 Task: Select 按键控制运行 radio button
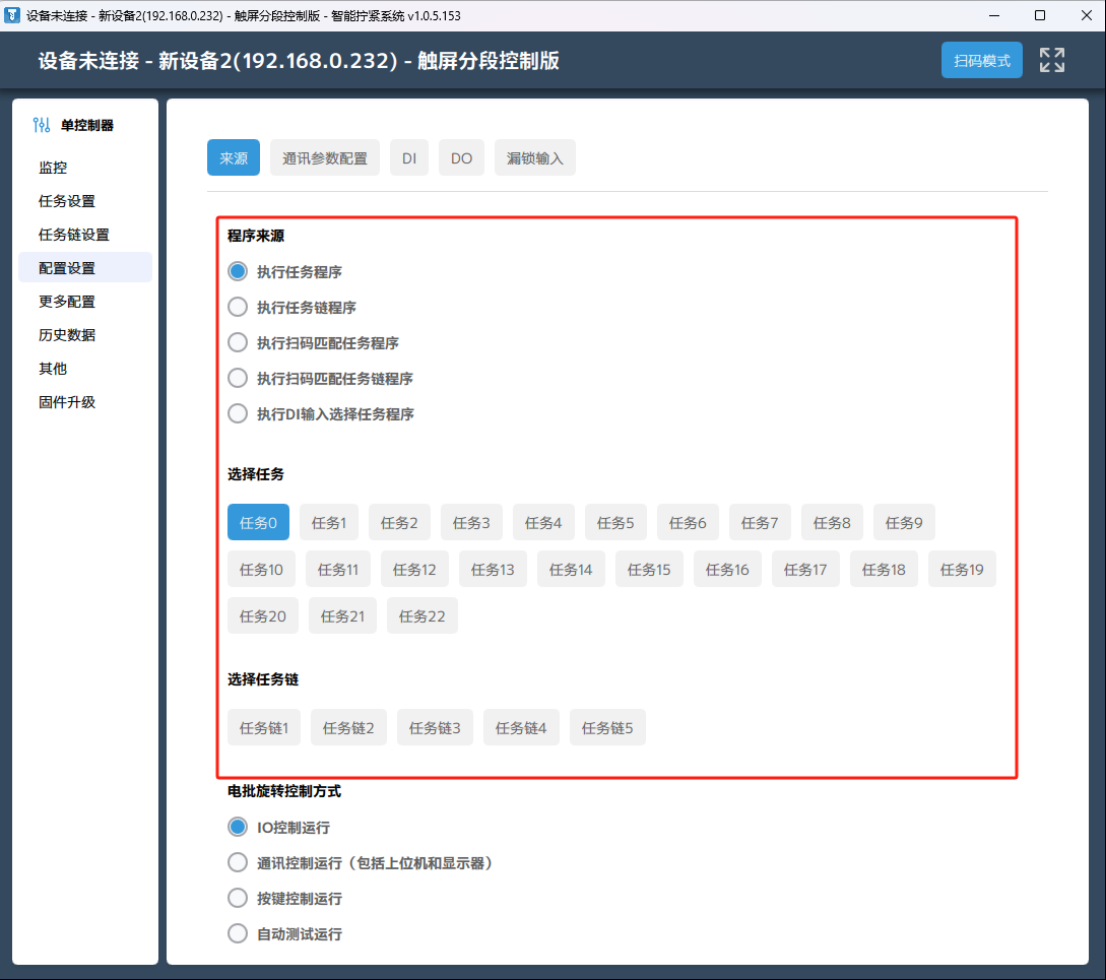(238, 898)
